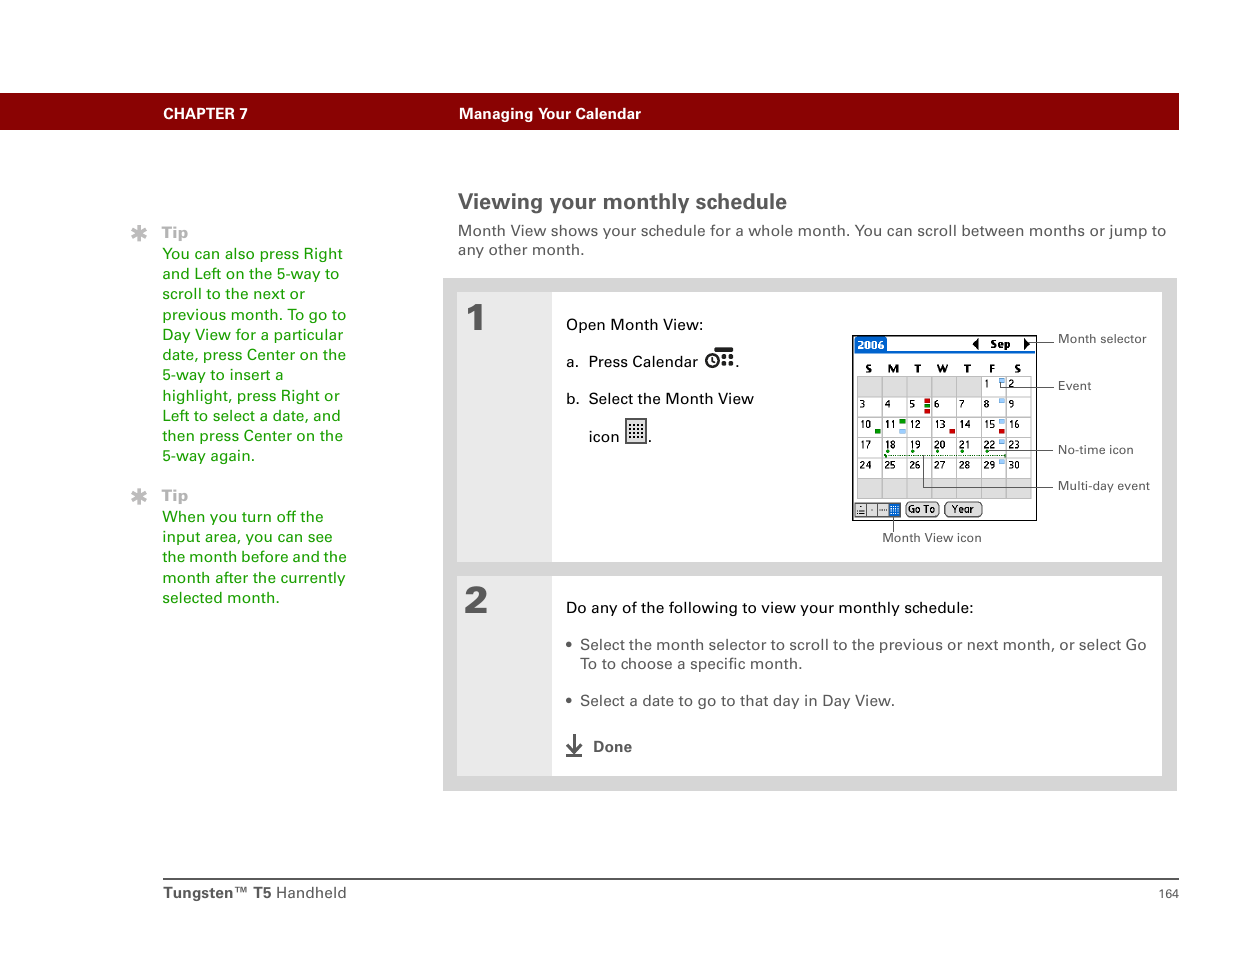1235x954 pixels.
Task: Click the Calendar button icon after 'Press Calendar'
Action: click(719, 359)
